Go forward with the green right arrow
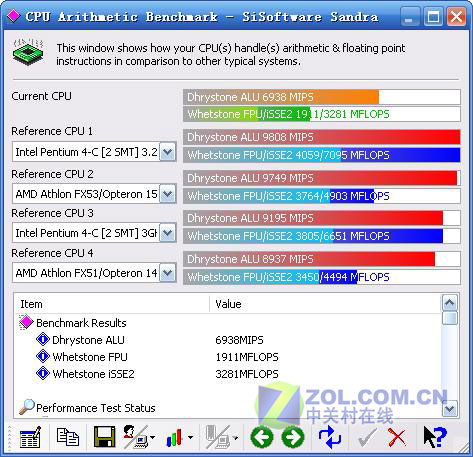 coord(293,437)
